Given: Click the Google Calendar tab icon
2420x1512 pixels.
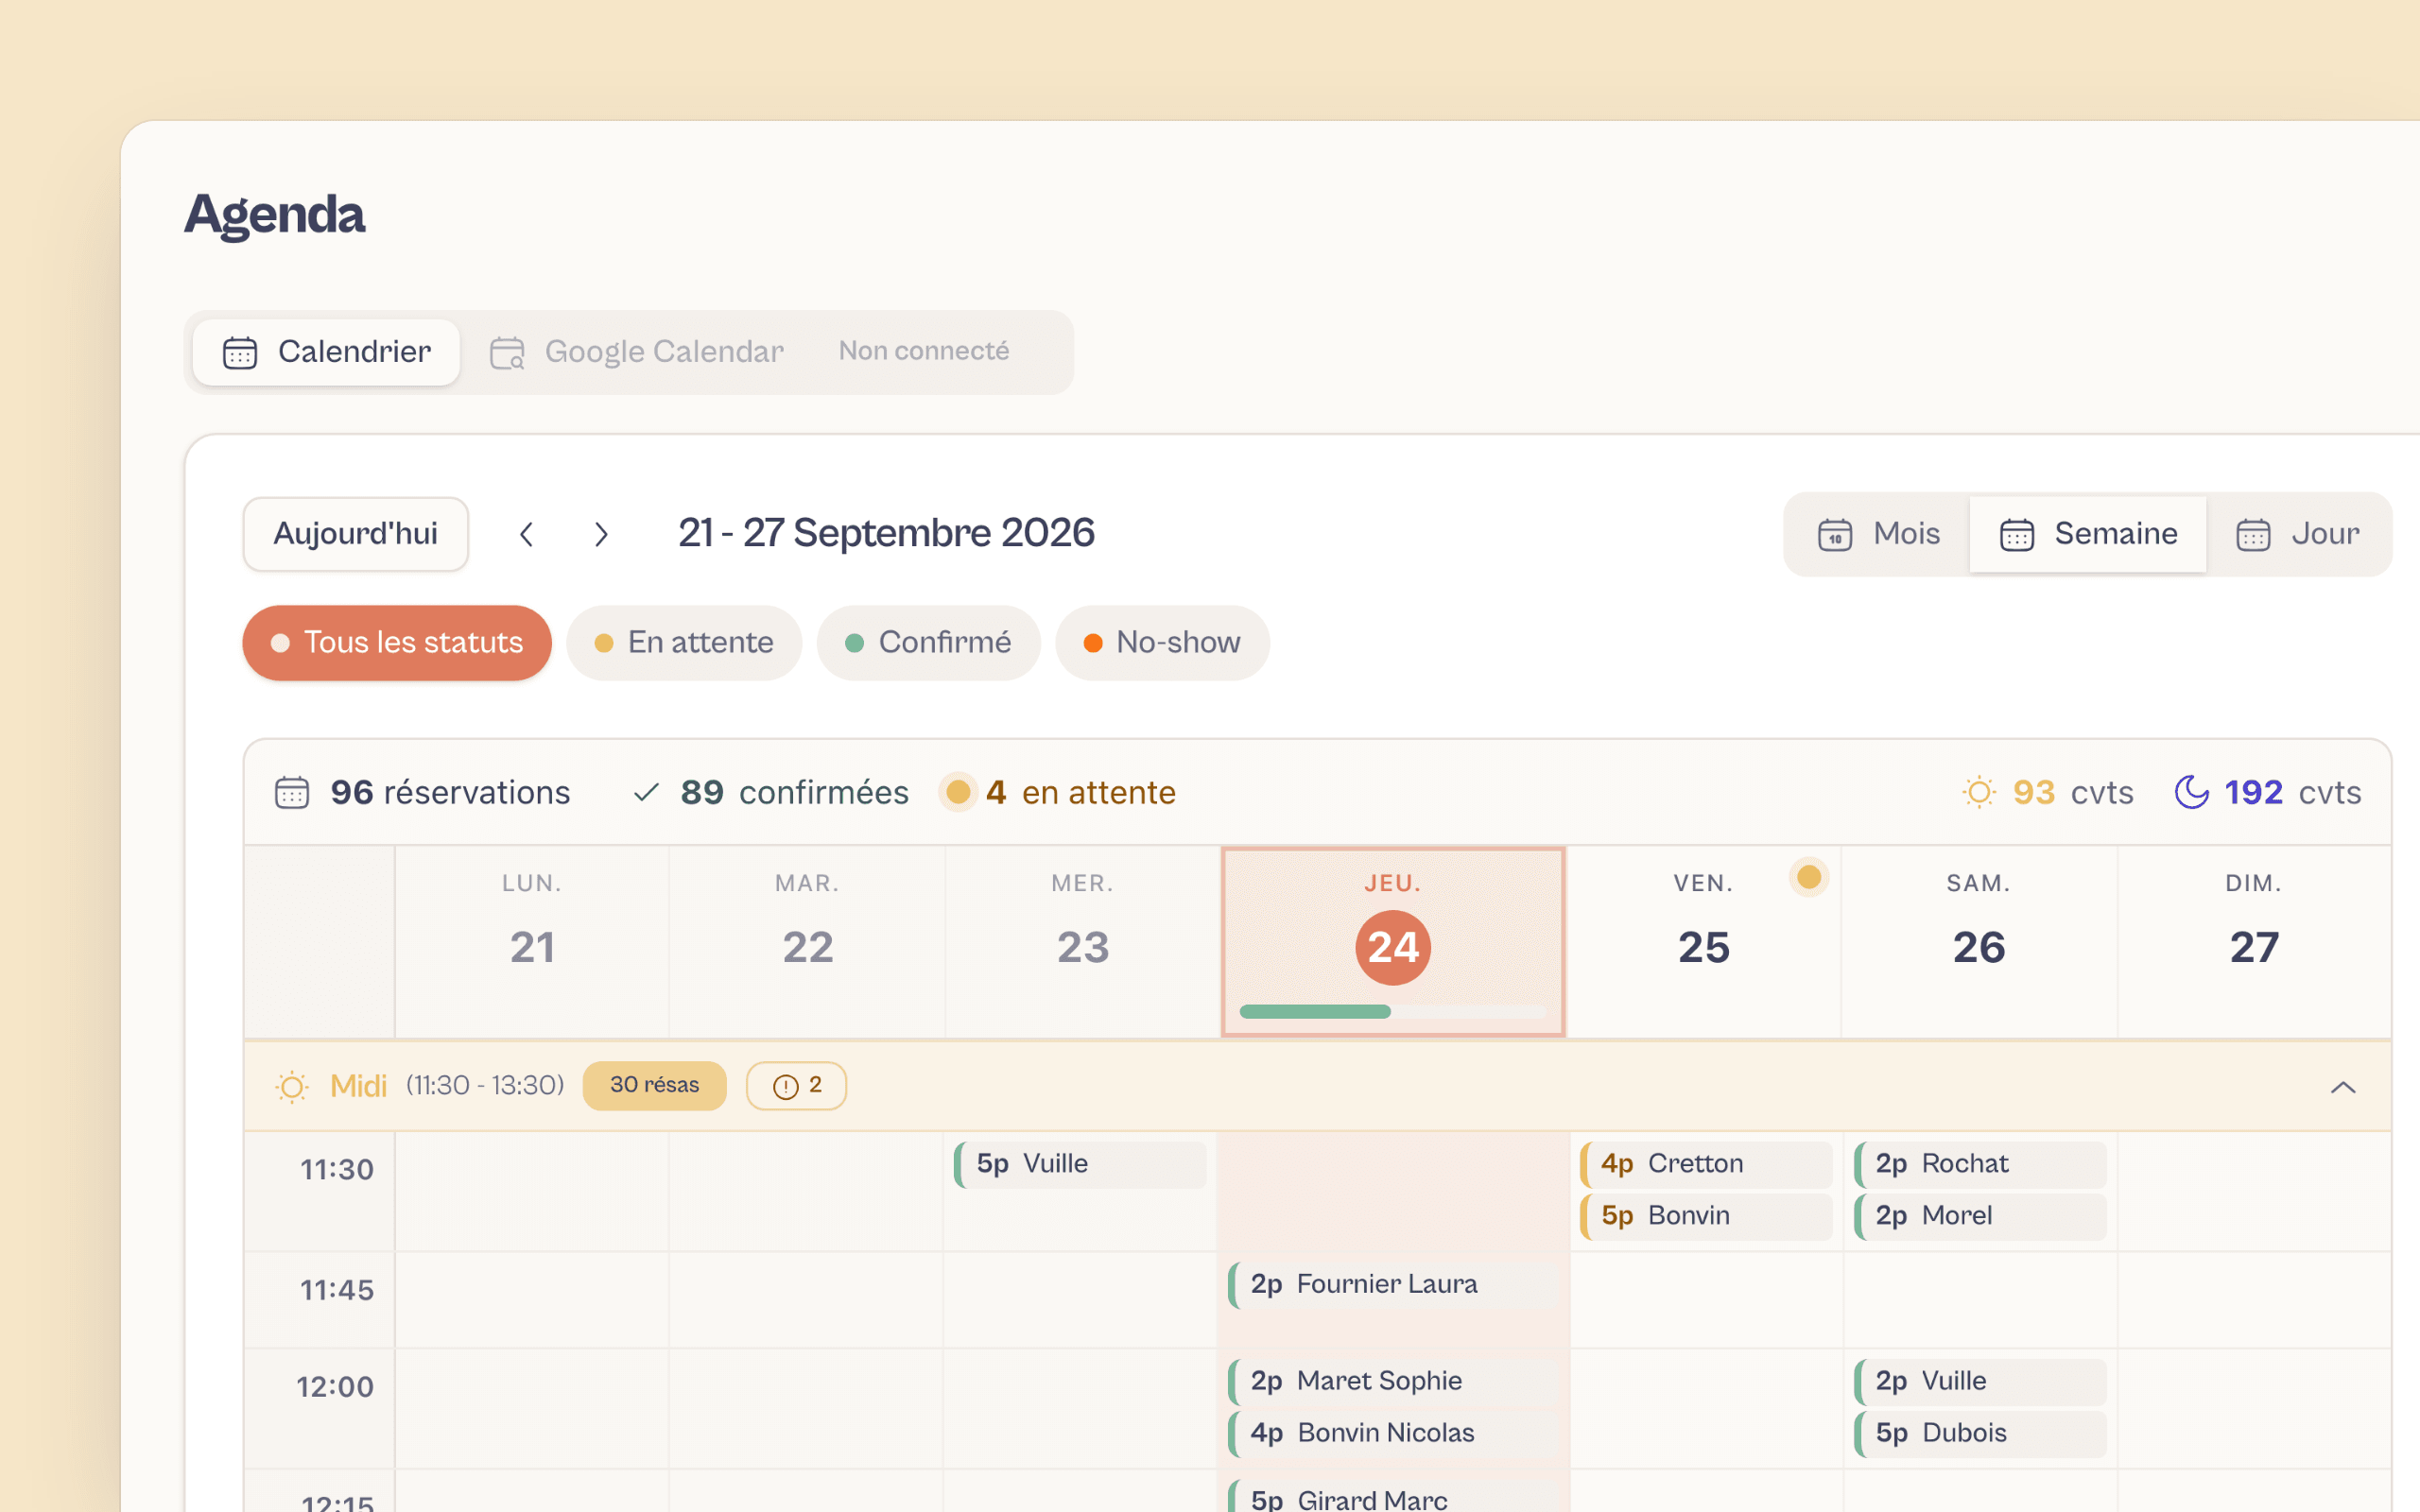Looking at the screenshot, I should tap(507, 352).
